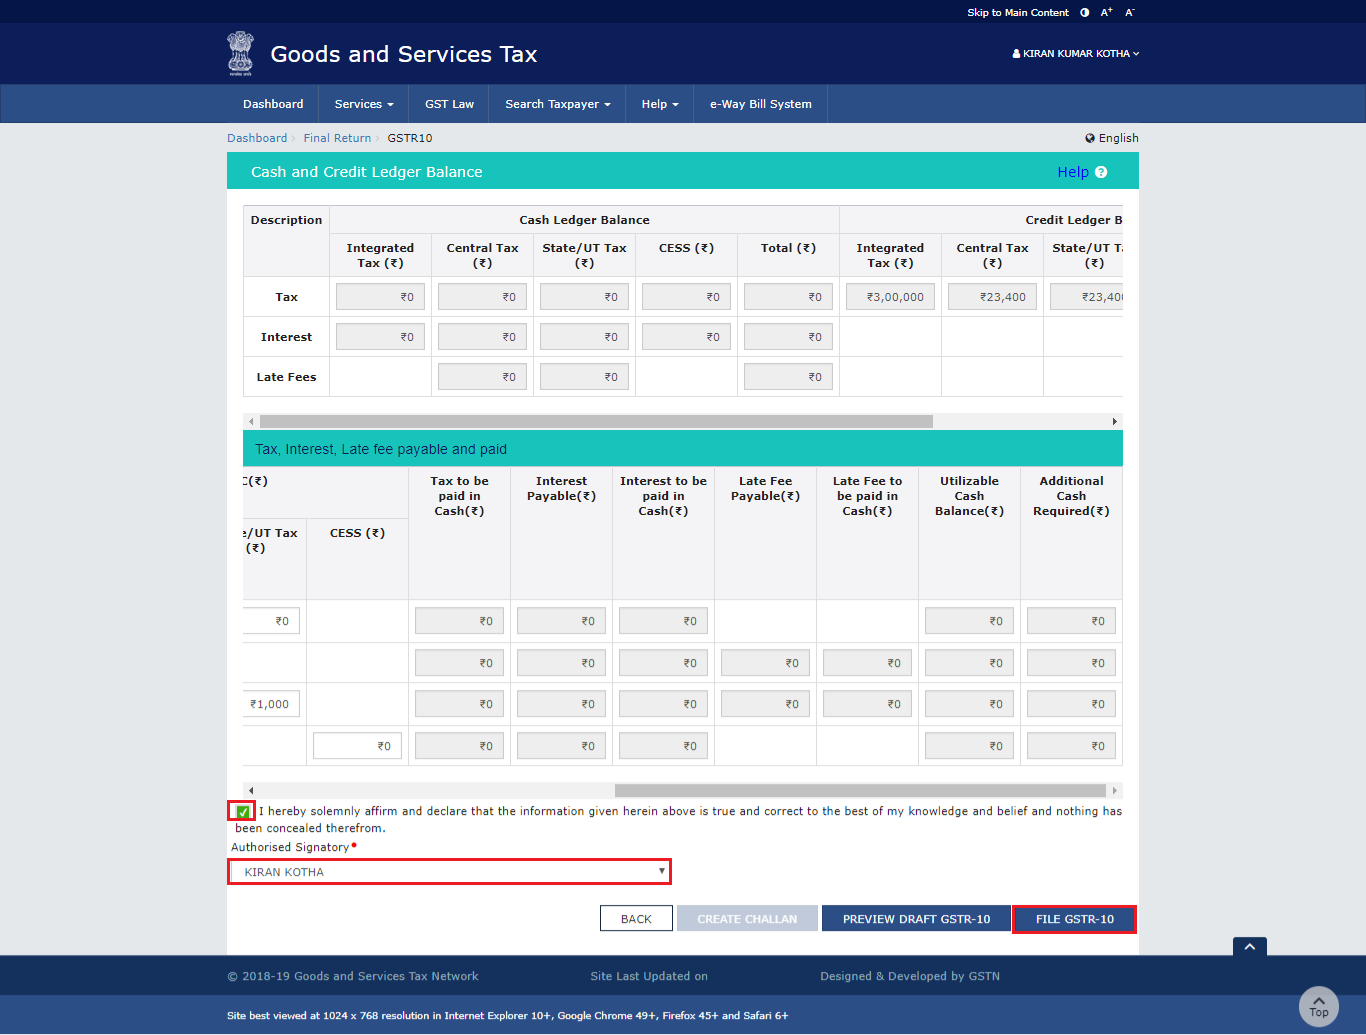Click the contrast adjustment circle icon
This screenshot has height=1035, width=1366.
1085,12
